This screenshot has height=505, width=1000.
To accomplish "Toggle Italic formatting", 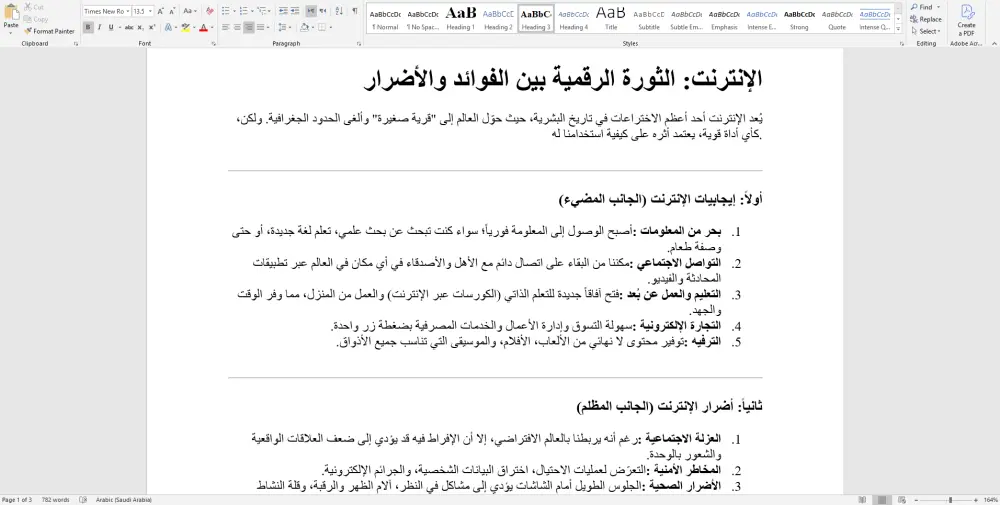I will (x=99, y=27).
